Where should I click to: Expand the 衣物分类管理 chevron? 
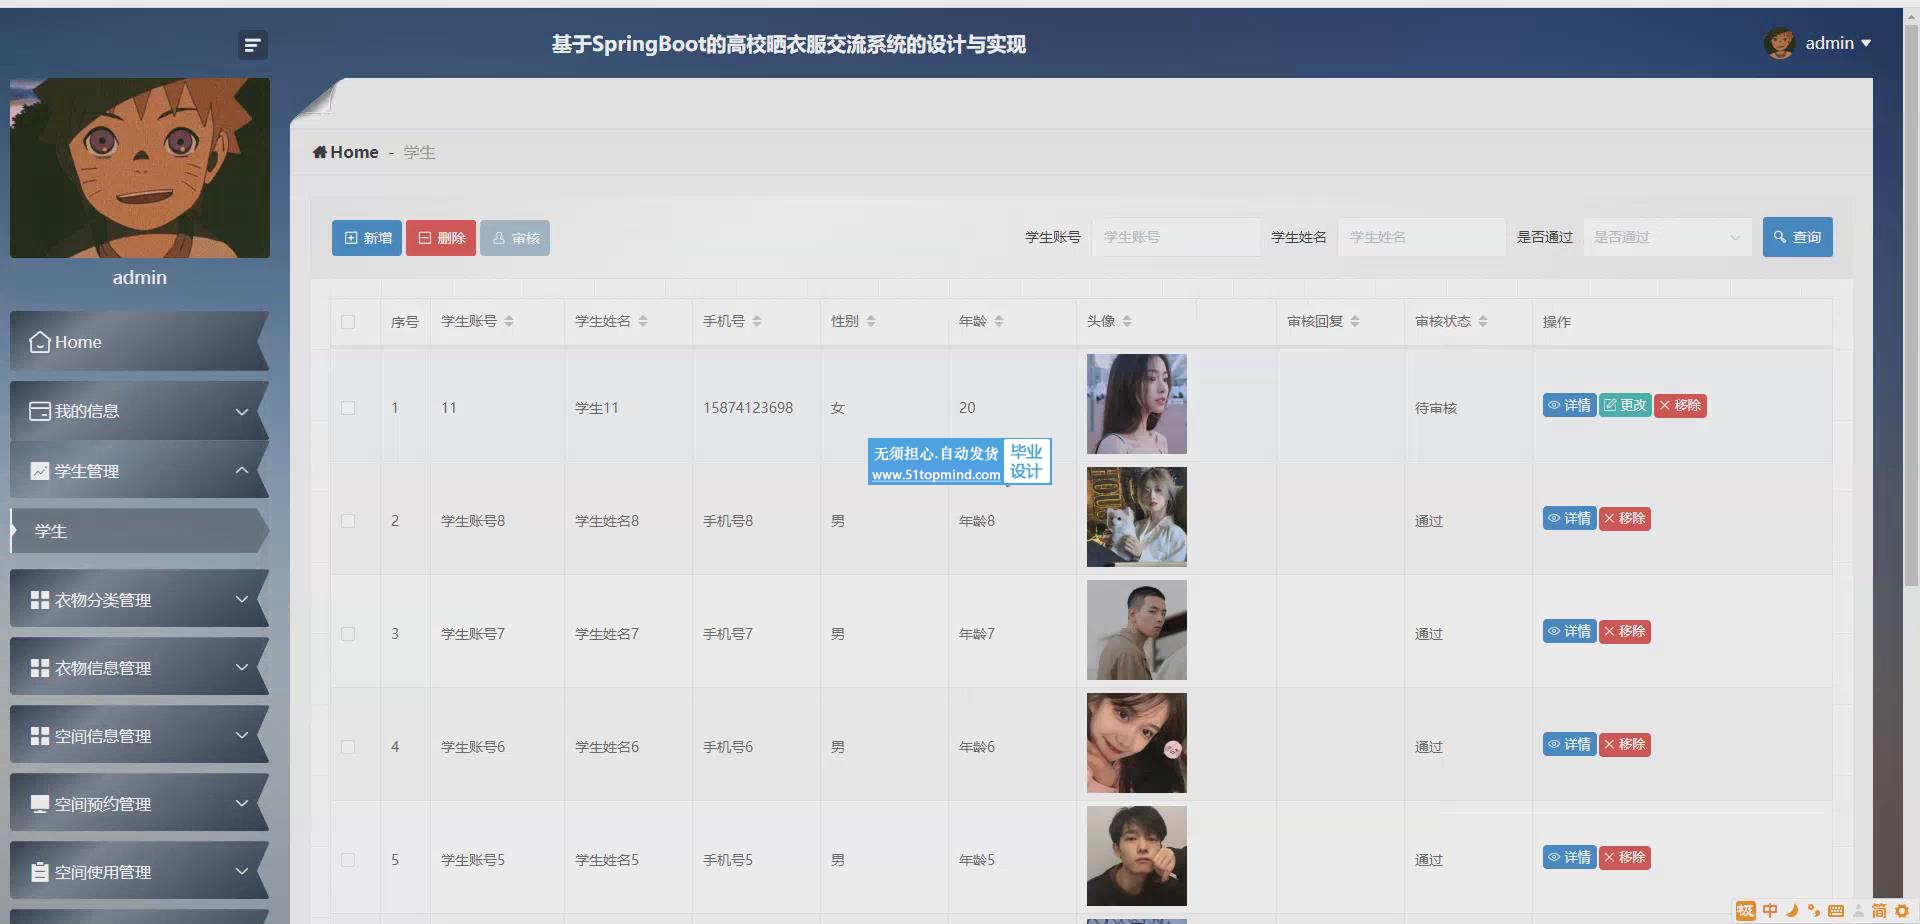pyautogui.click(x=242, y=599)
